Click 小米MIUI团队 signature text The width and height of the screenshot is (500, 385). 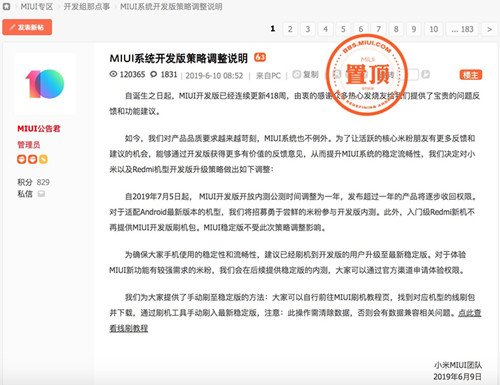coord(458,365)
